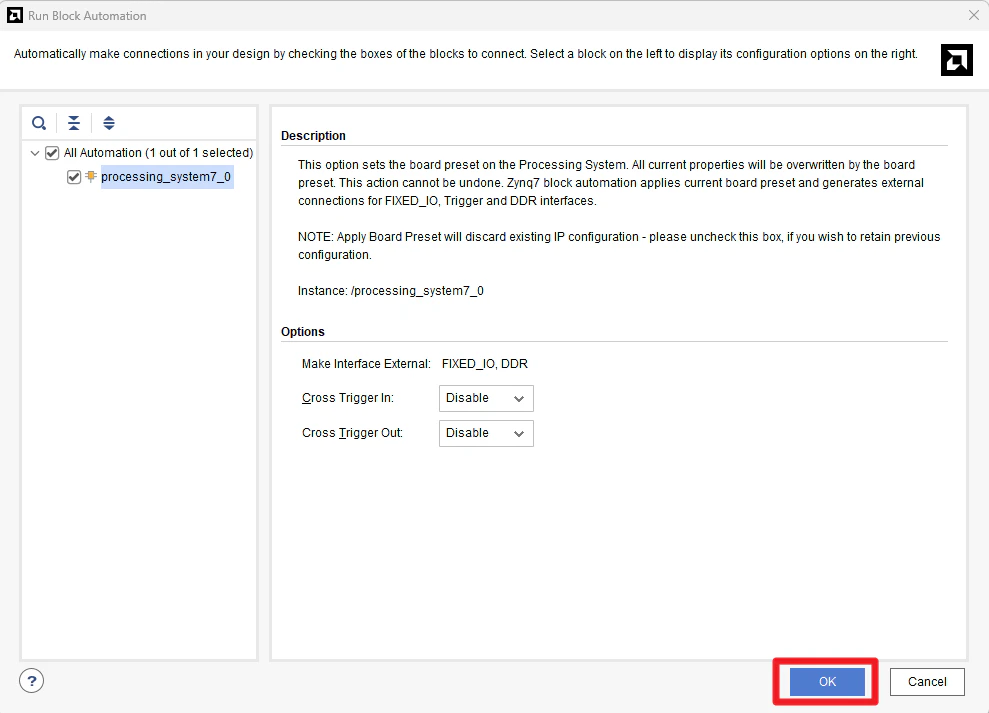Uncheck the processing_system7_0 checkbox

[74, 177]
